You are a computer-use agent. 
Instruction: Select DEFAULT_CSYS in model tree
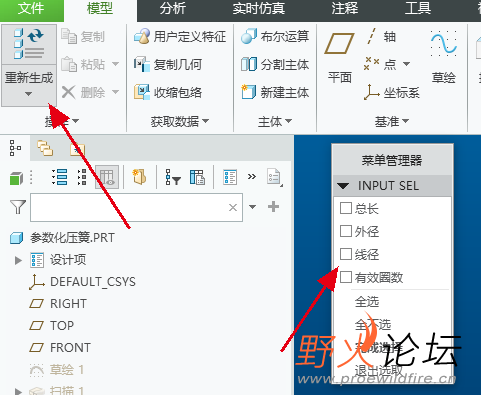tap(82, 282)
